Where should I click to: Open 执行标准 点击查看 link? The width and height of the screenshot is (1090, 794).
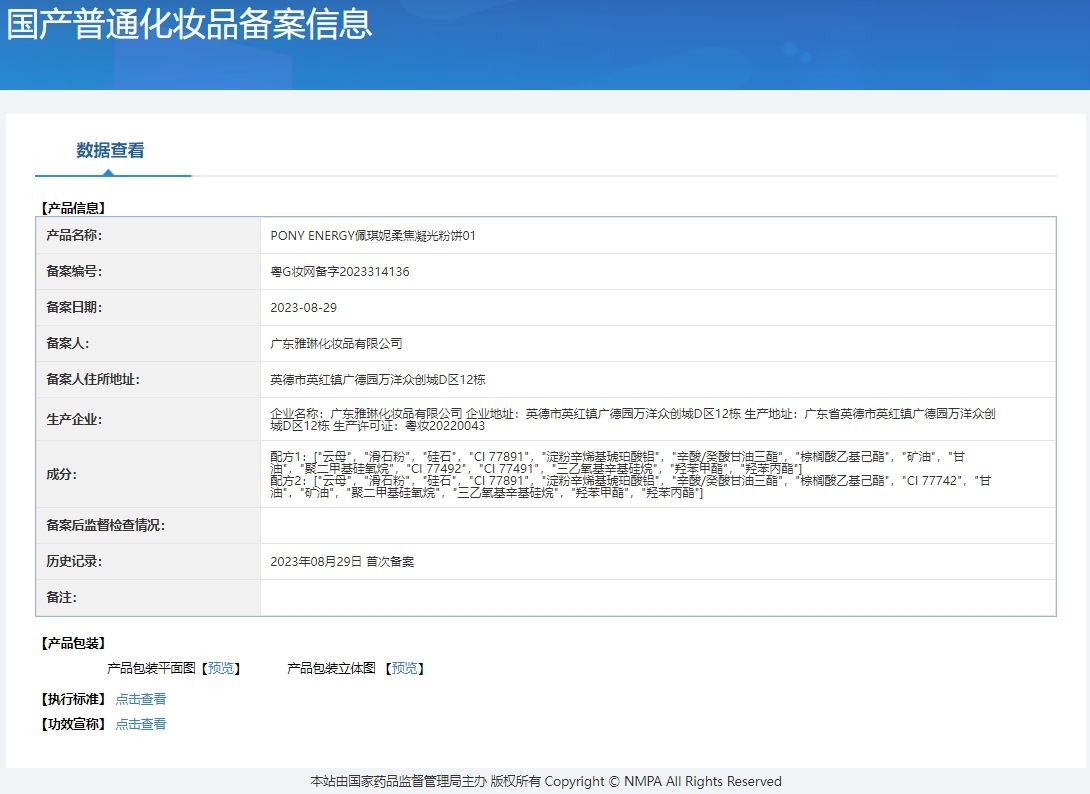click(x=141, y=699)
